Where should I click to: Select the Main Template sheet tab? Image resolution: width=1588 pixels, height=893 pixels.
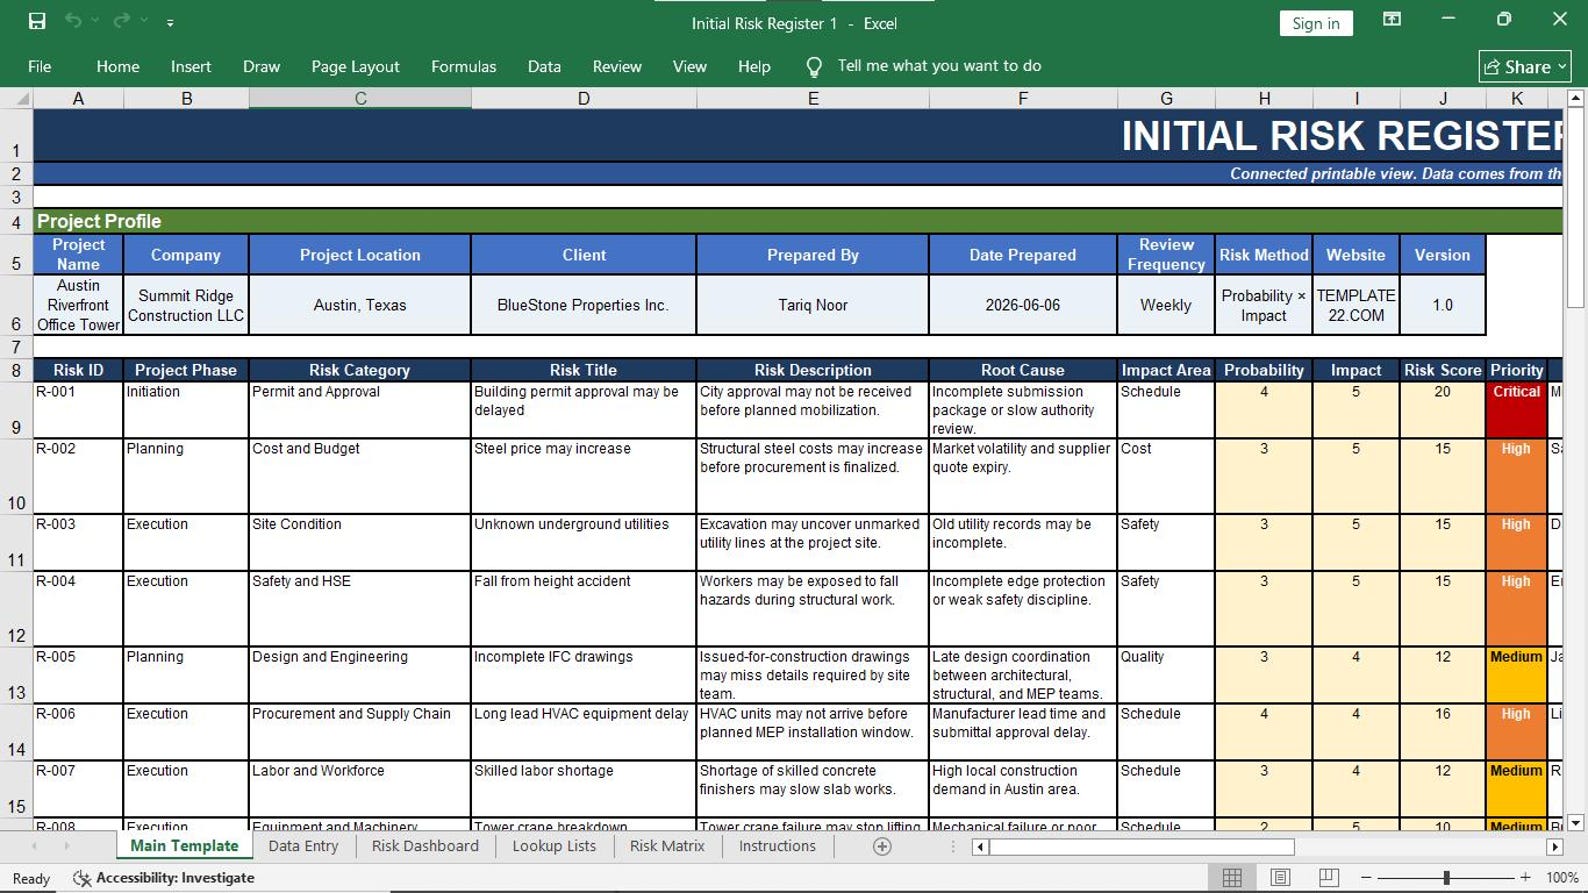click(184, 846)
